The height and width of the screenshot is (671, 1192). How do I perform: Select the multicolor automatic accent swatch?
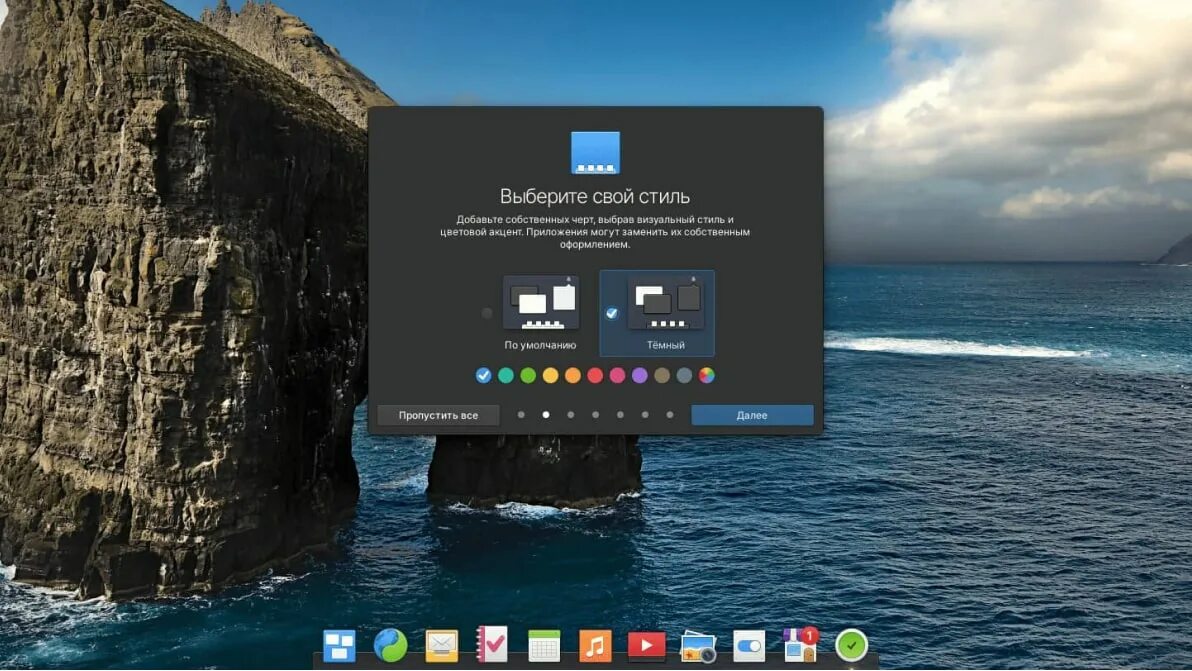tap(706, 375)
